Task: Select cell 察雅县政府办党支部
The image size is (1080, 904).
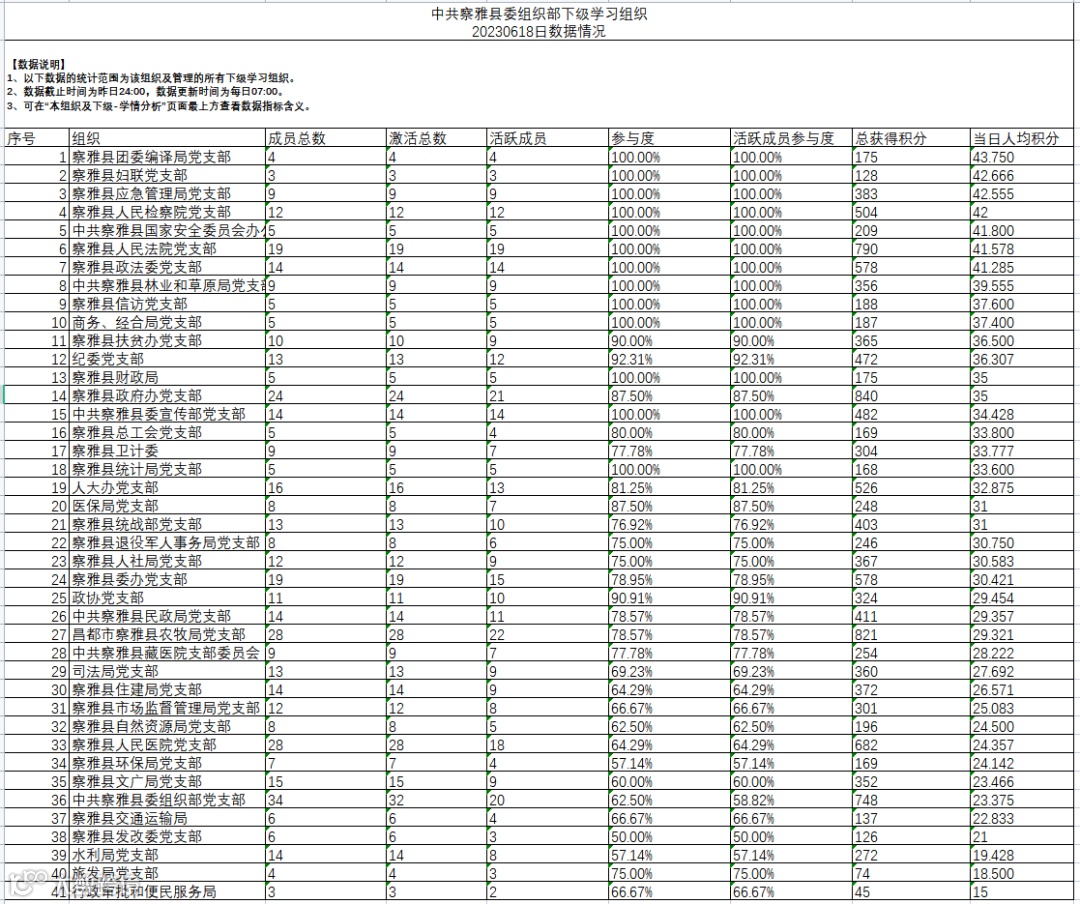Action: pos(167,396)
